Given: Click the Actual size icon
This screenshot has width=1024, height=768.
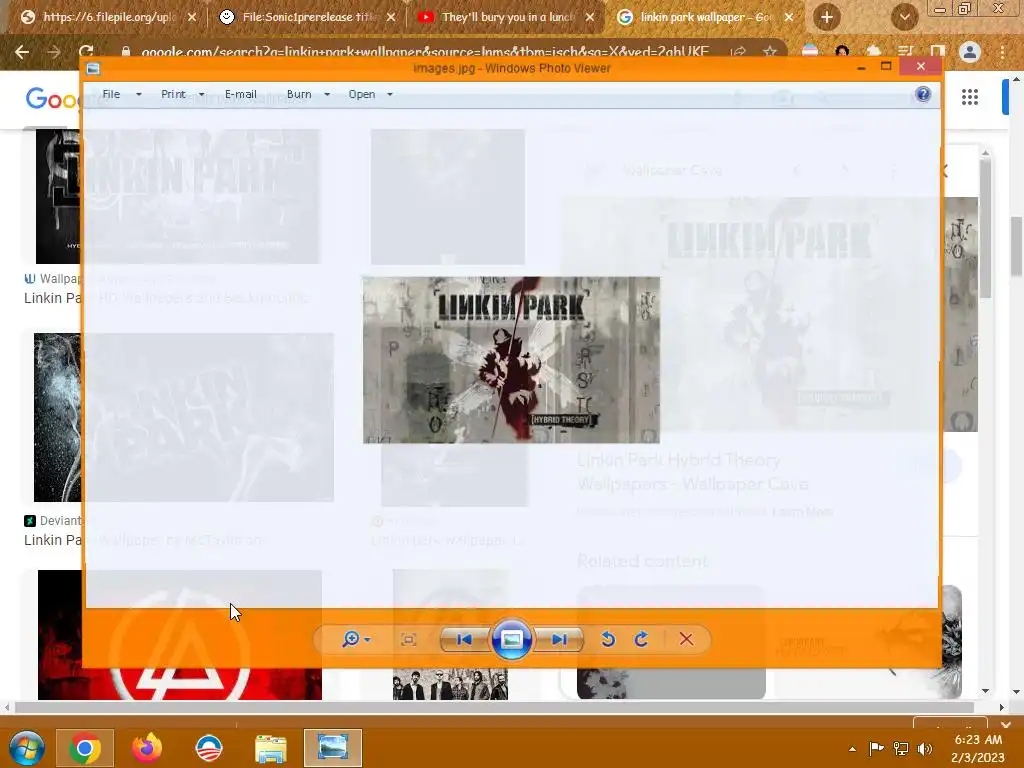Looking at the screenshot, I should 409,639.
